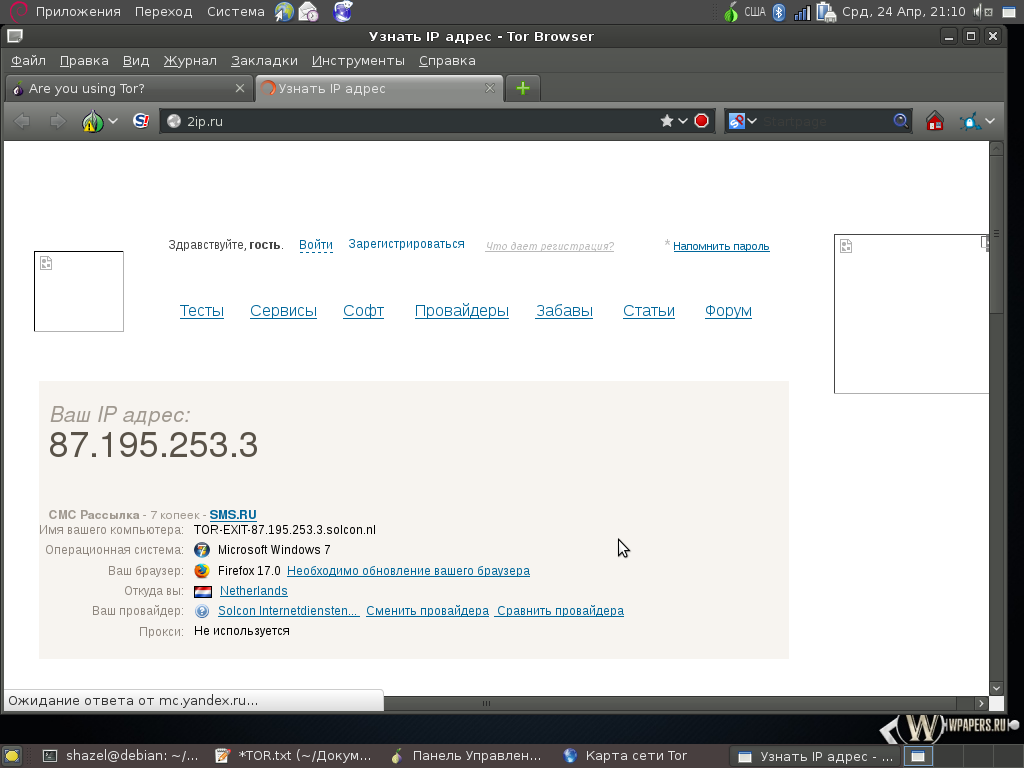This screenshot has width=1024, height=768.
Task: Close the 'Are you using Tor?' tab
Action: (239, 88)
